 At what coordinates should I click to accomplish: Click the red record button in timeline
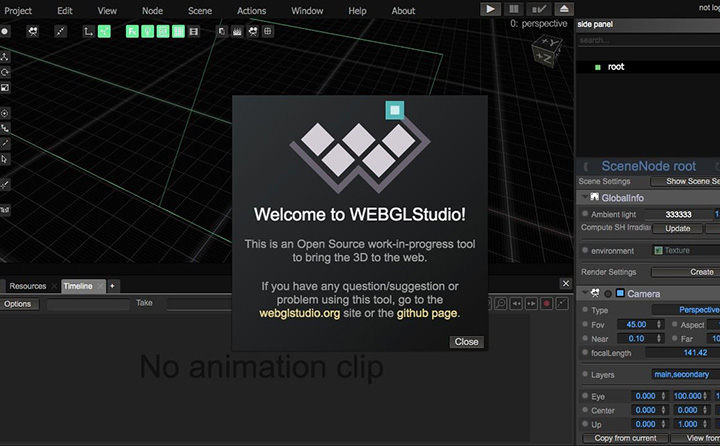point(546,304)
